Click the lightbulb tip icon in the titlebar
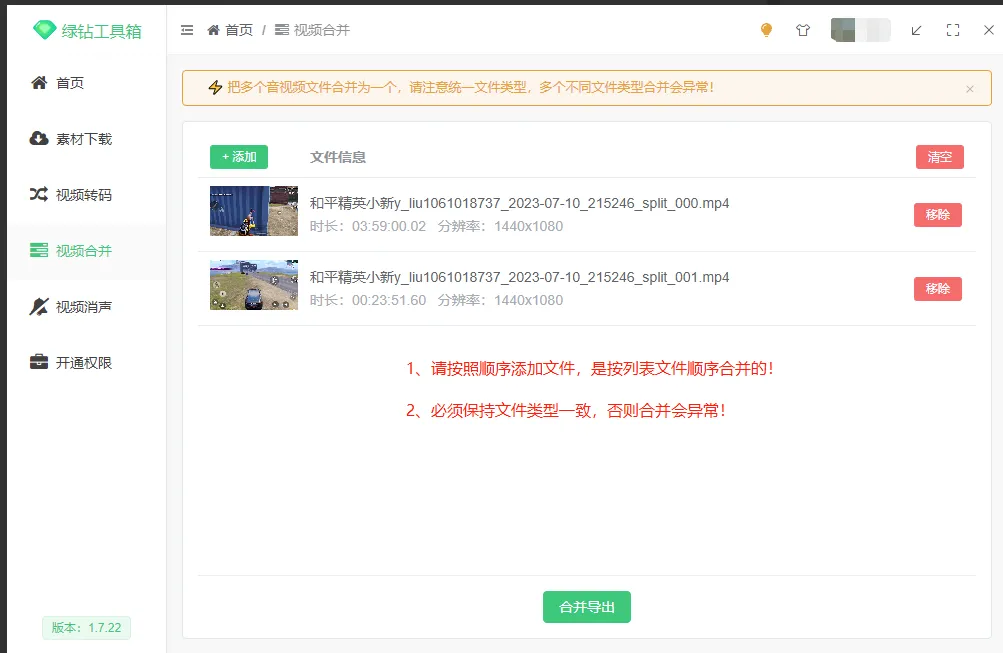 [765, 30]
